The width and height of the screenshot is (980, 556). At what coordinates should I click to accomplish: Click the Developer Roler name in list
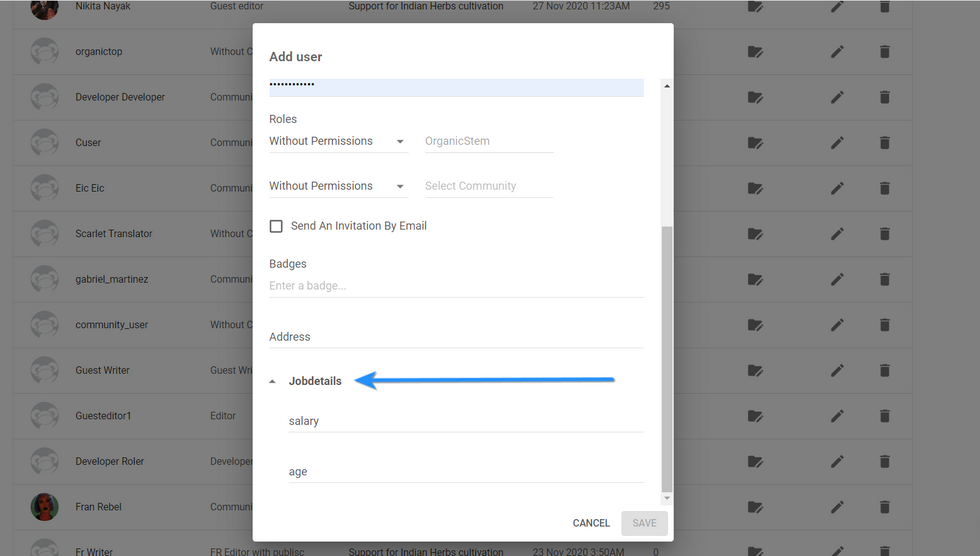click(109, 462)
